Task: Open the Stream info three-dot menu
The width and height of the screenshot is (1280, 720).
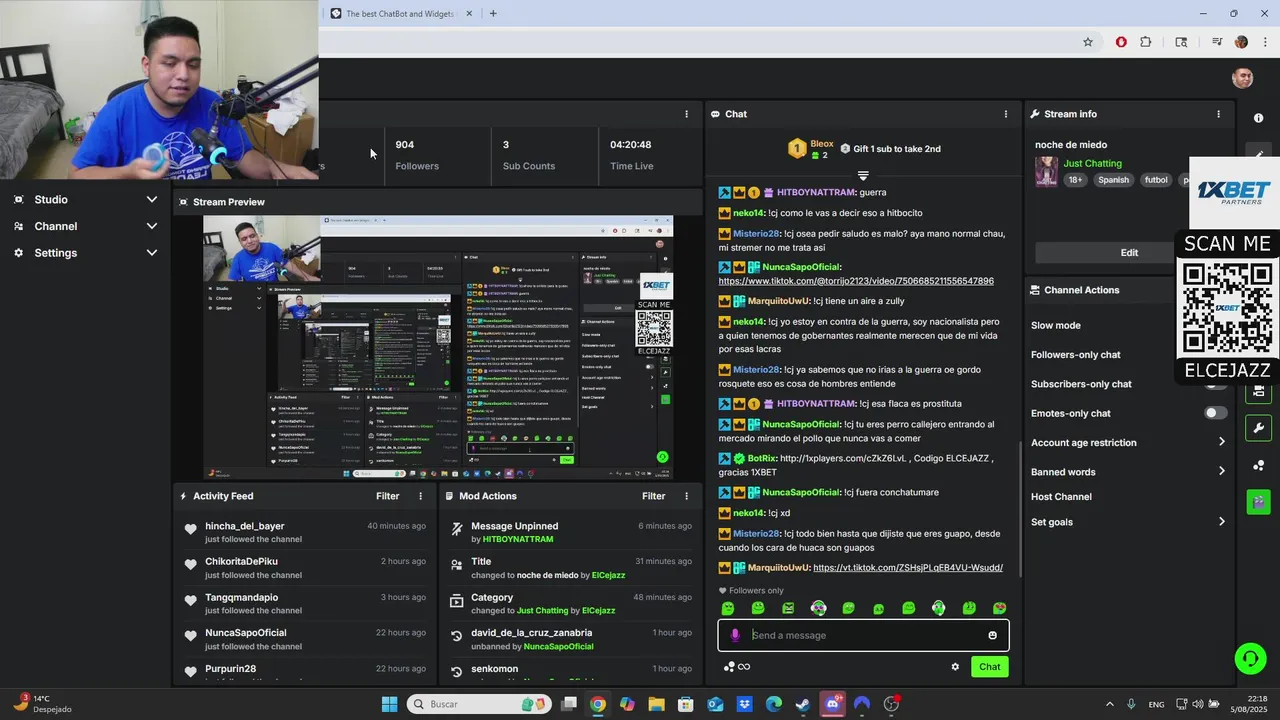Action: coord(1218,114)
